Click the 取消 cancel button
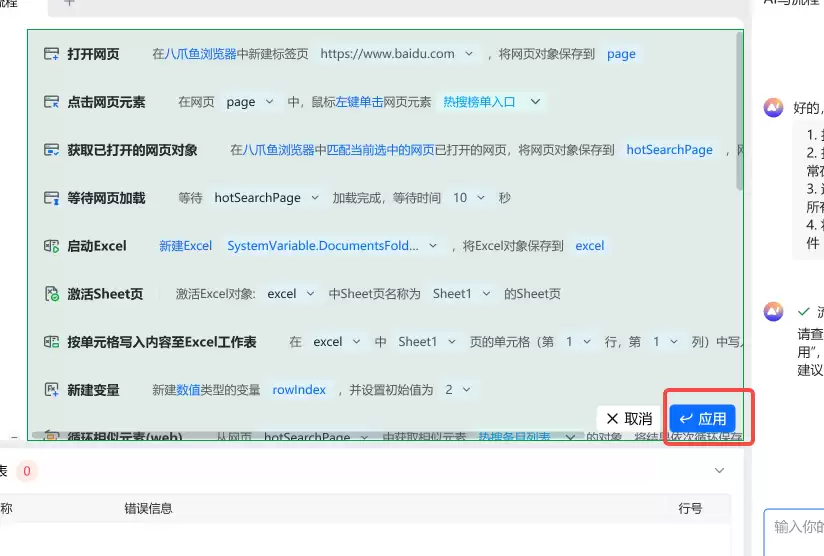The image size is (824, 556). [x=629, y=419]
